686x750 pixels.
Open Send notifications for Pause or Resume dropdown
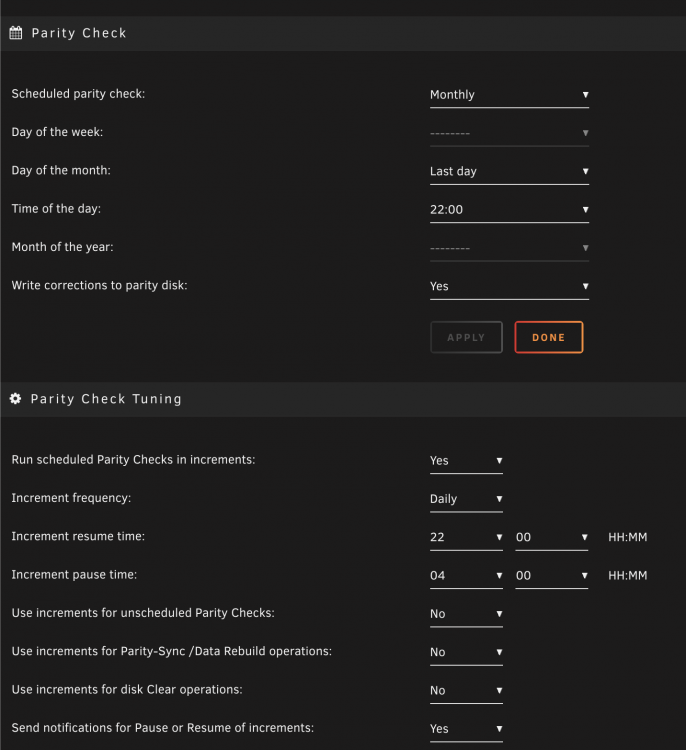(x=466, y=728)
